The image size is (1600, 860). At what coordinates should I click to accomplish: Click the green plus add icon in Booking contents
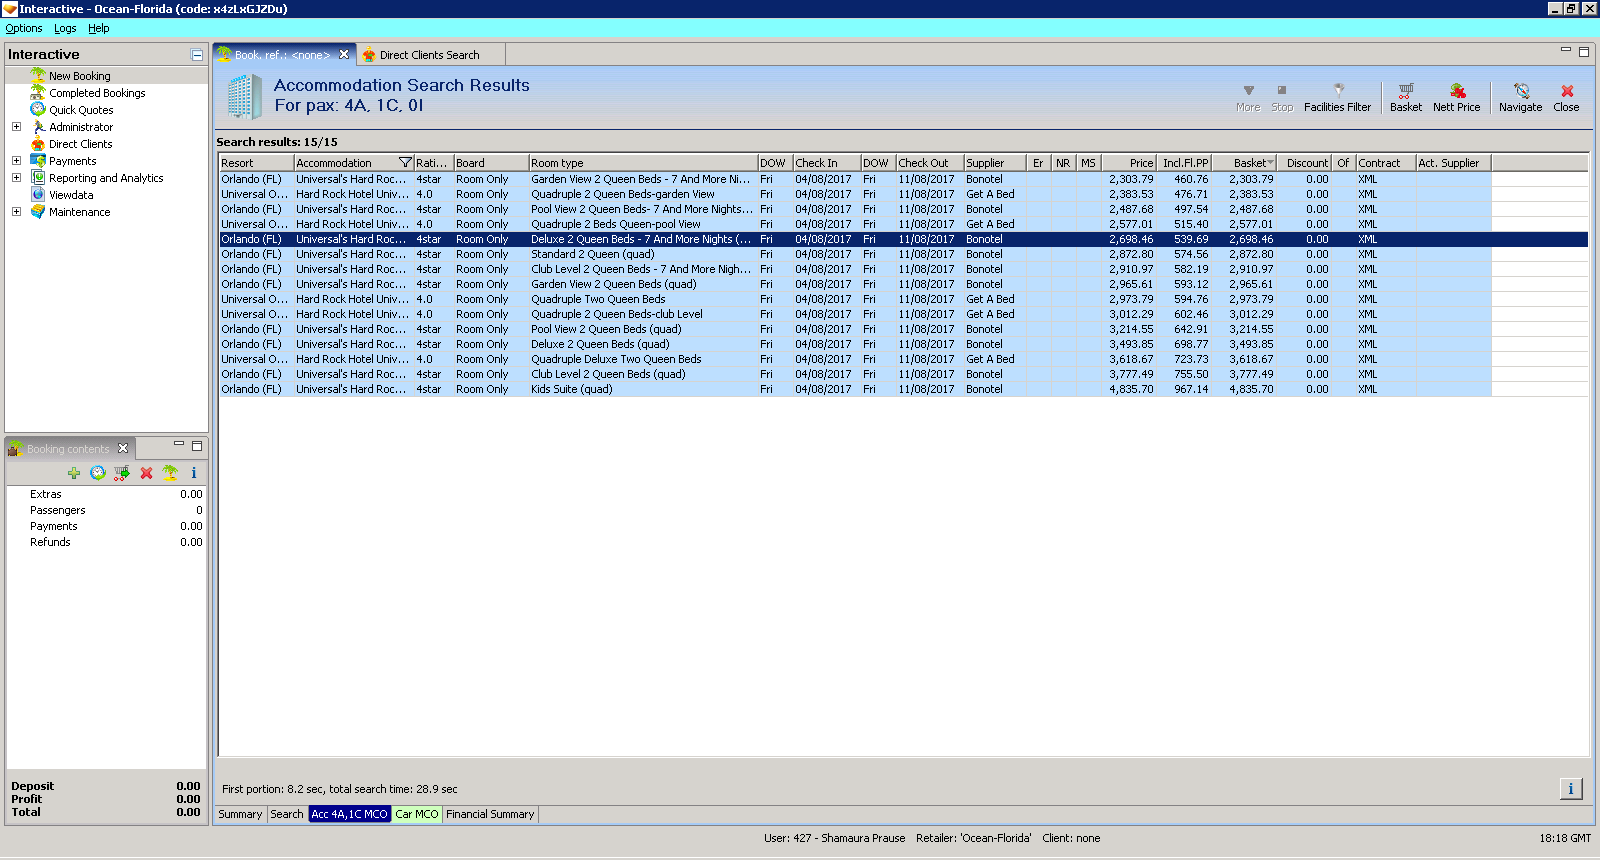coord(74,473)
